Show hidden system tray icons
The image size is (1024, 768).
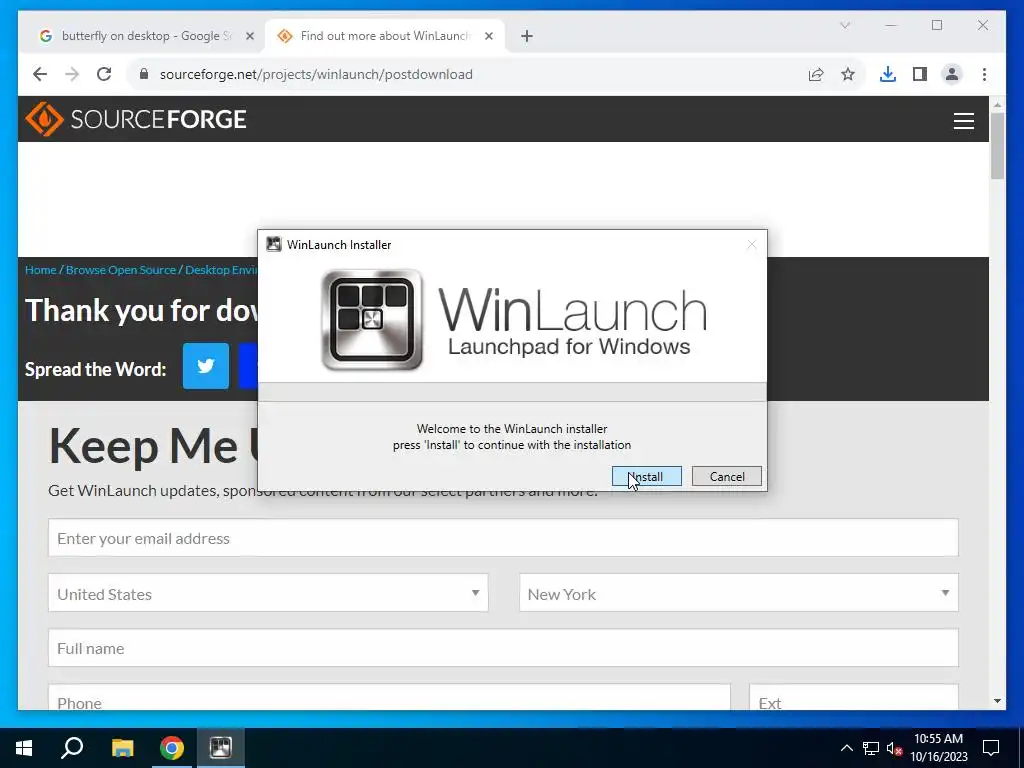tap(846, 748)
